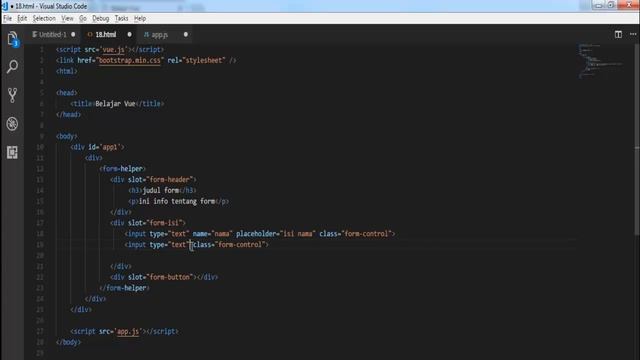Open the Debug view in activity bar
640x360 pixels.
[x=12, y=124]
